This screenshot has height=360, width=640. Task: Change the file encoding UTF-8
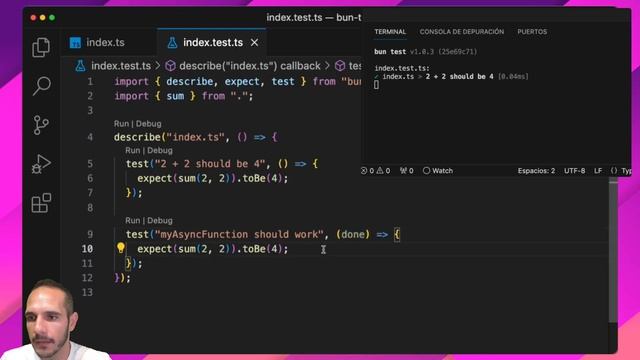pos(574,171)
